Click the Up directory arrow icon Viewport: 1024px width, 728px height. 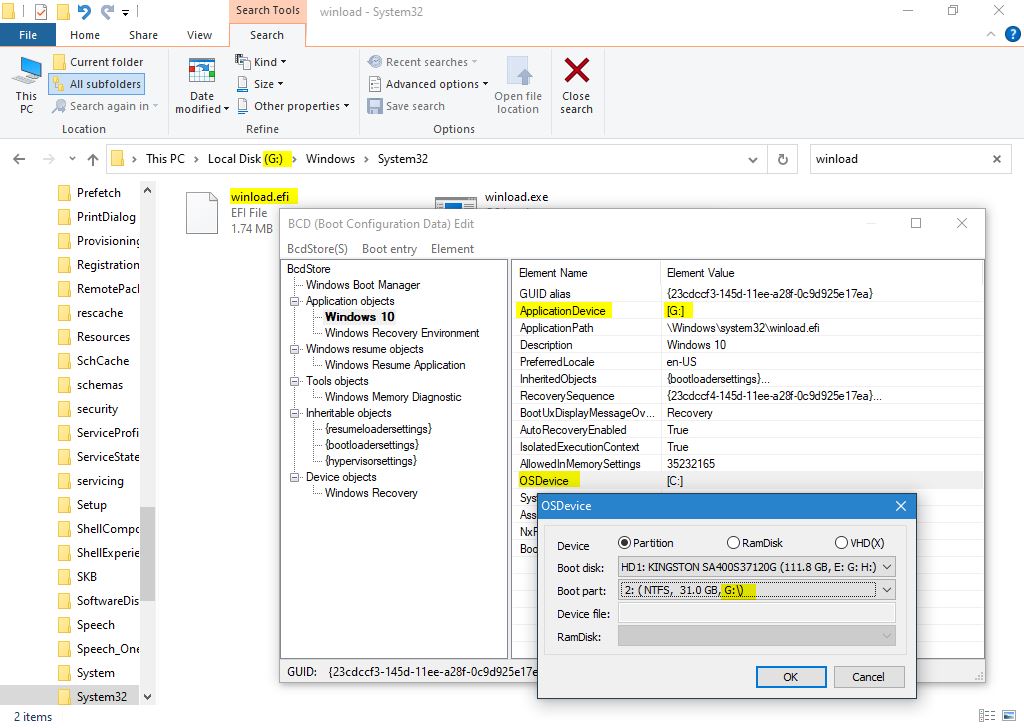[93, 159]
